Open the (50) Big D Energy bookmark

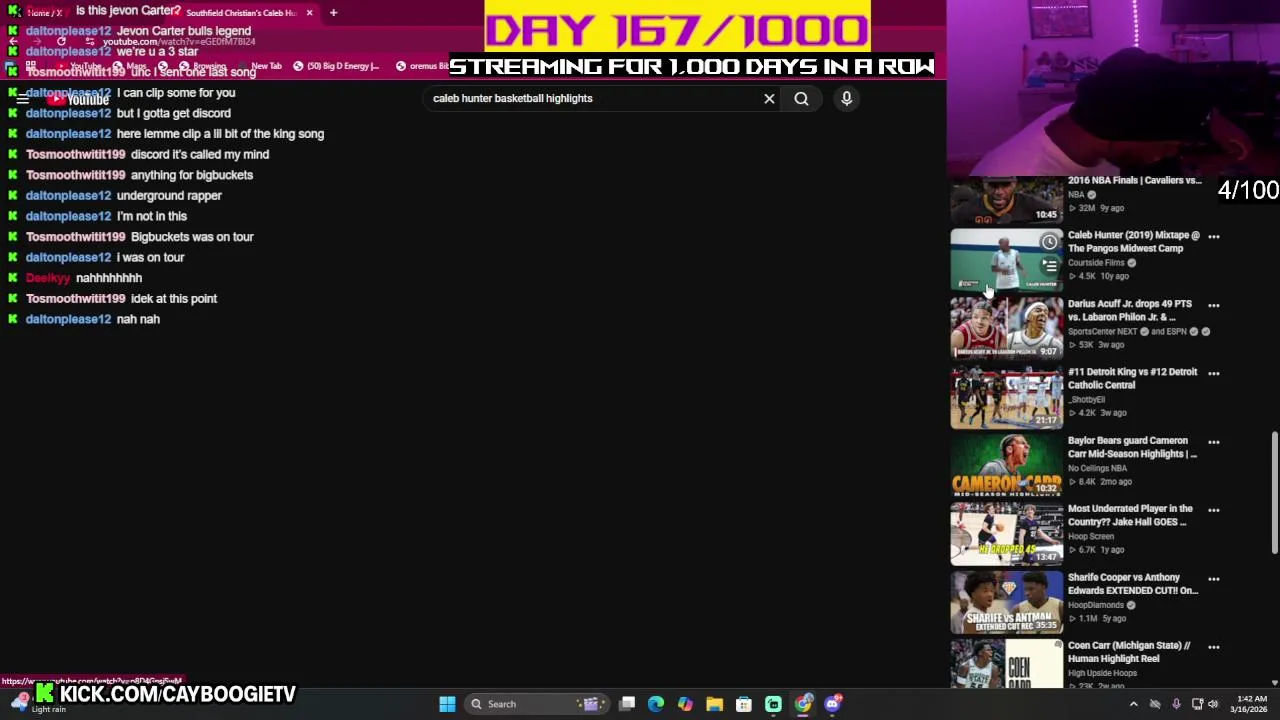point(335,66)
